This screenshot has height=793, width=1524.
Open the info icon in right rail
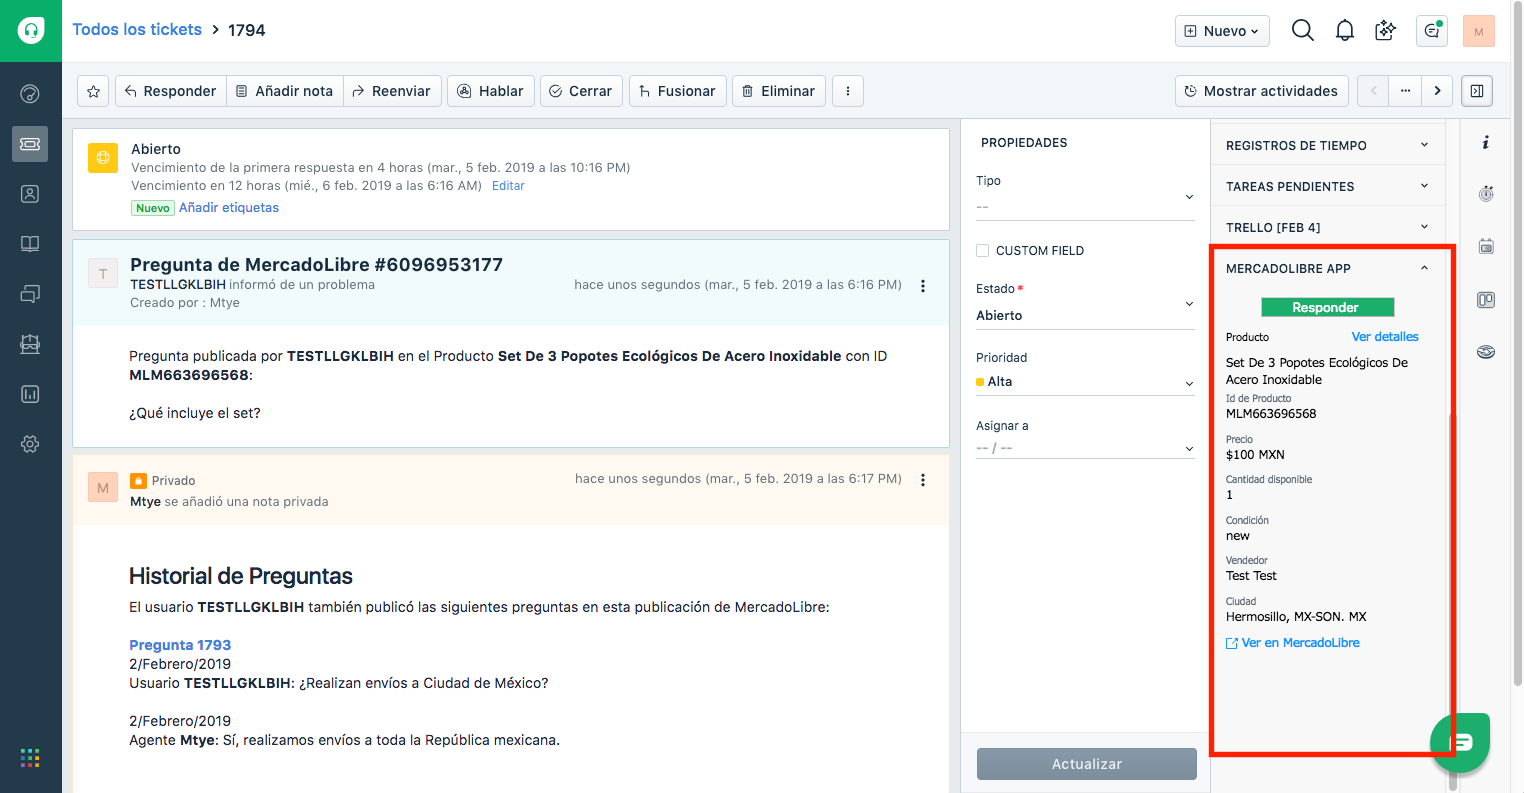coord(1486,143)
